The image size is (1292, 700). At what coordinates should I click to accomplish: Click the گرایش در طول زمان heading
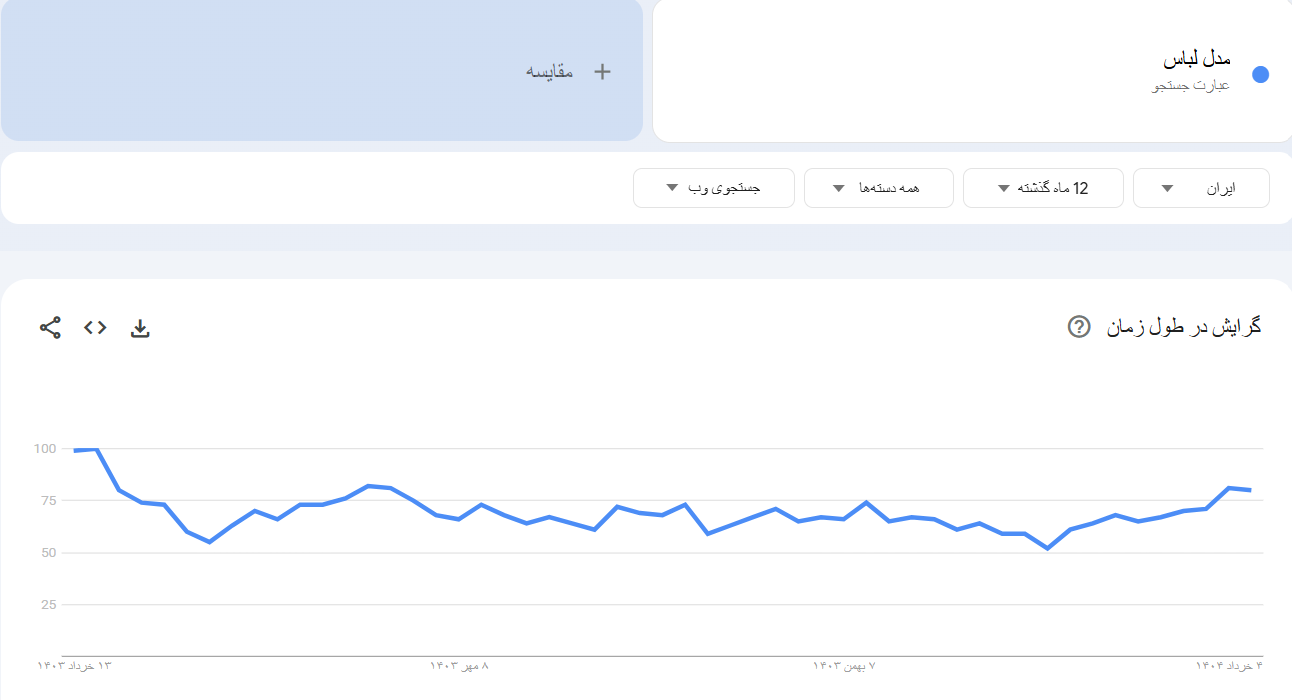[1184, 327]
